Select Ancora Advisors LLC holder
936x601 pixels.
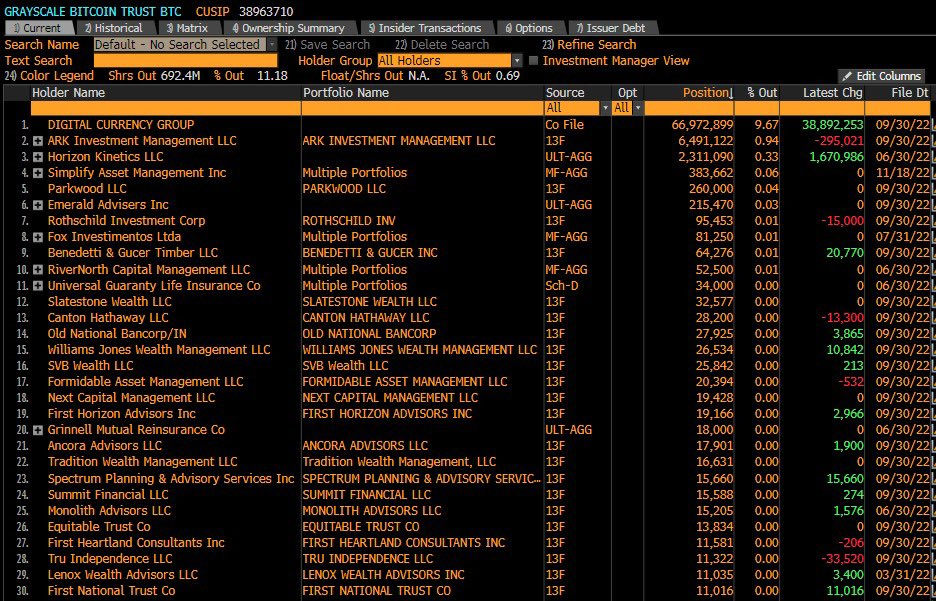click(x=104, y=446)
